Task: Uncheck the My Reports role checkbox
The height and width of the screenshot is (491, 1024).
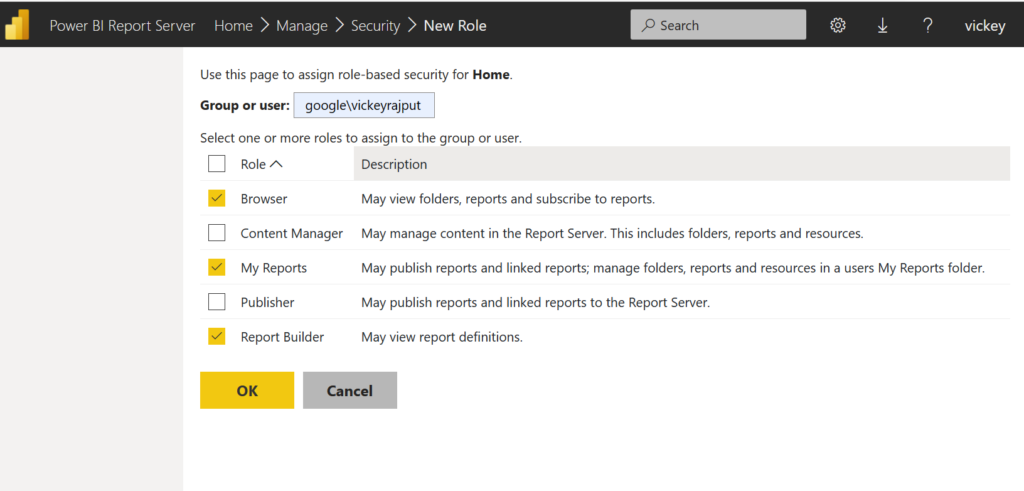Action: coord(217,267)
